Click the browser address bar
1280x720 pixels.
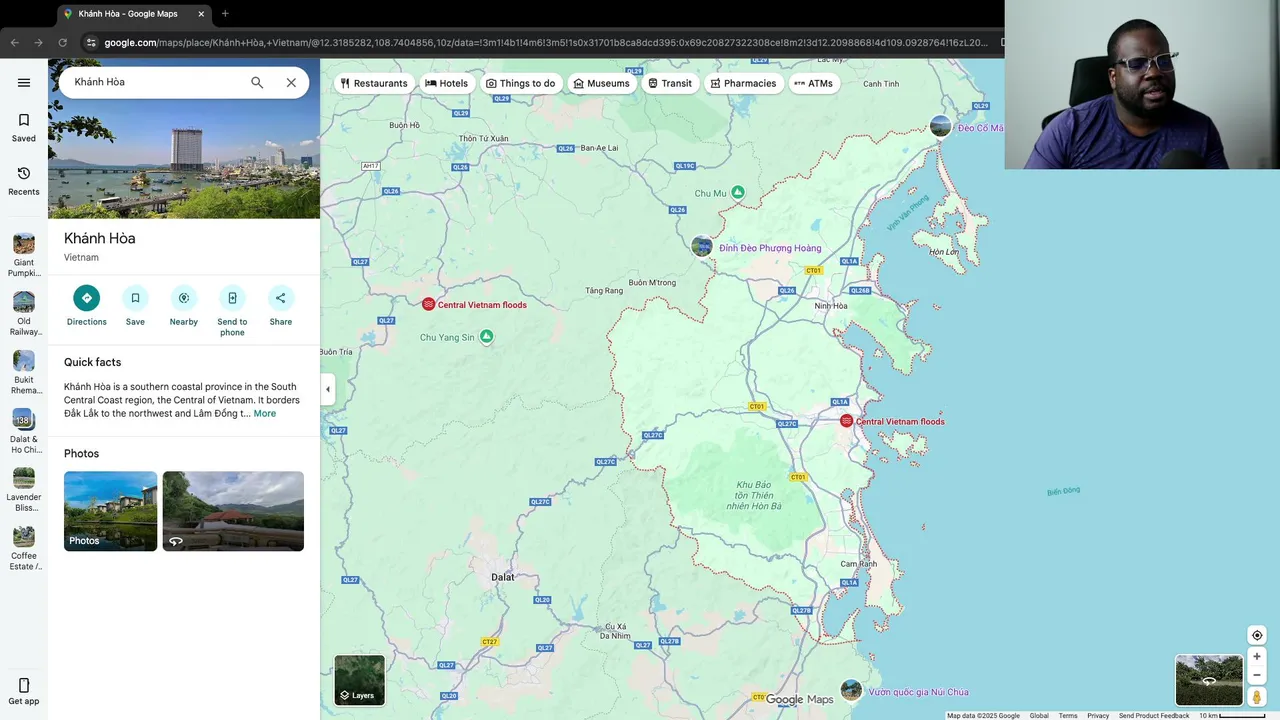(x=545, y=42)
